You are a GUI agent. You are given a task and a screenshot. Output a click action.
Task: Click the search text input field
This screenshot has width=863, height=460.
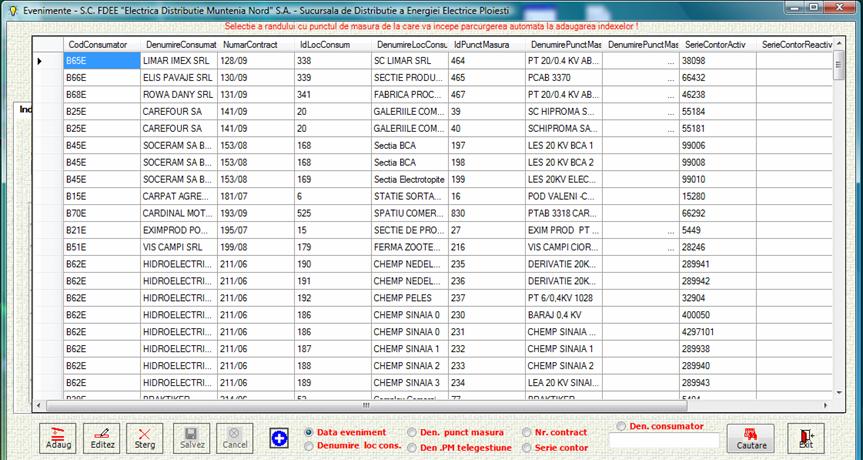click(x=664, y=441)
